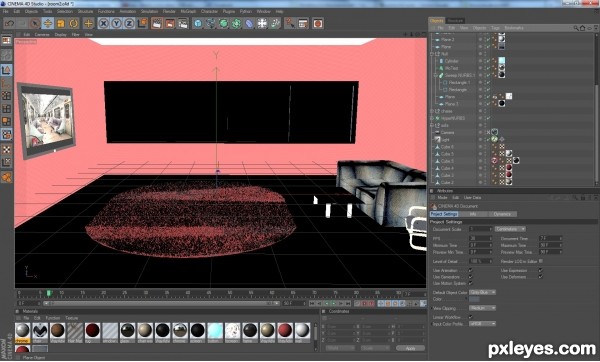Open the MoGraph menu

188,11
